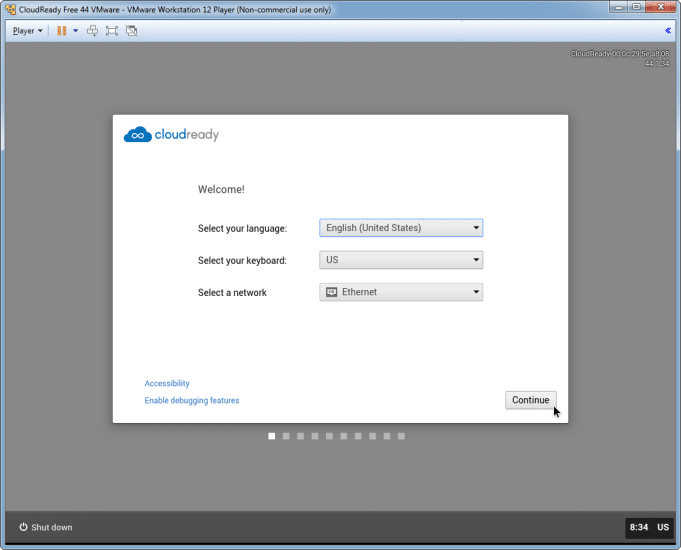The image size is (681, 550).
Task: Maximize the VMware Player window
Action: (636, 7)
